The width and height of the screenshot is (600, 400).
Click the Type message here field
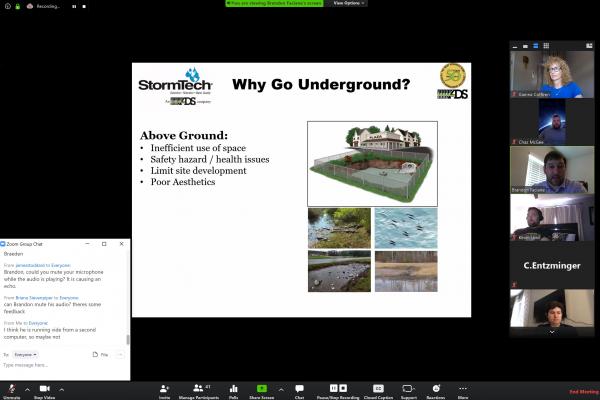pyautogui.click(x=64, y=366)
